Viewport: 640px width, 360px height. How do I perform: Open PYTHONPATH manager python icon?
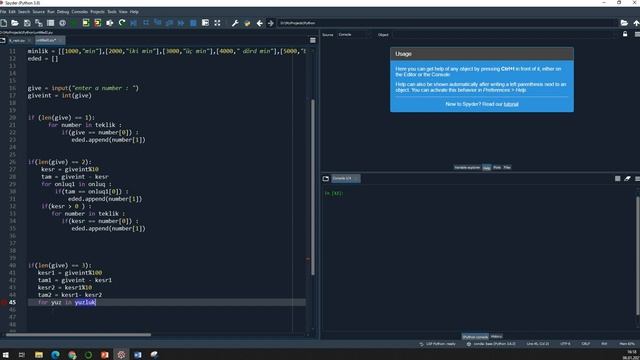pyautogui.click(x=247, y=23)
